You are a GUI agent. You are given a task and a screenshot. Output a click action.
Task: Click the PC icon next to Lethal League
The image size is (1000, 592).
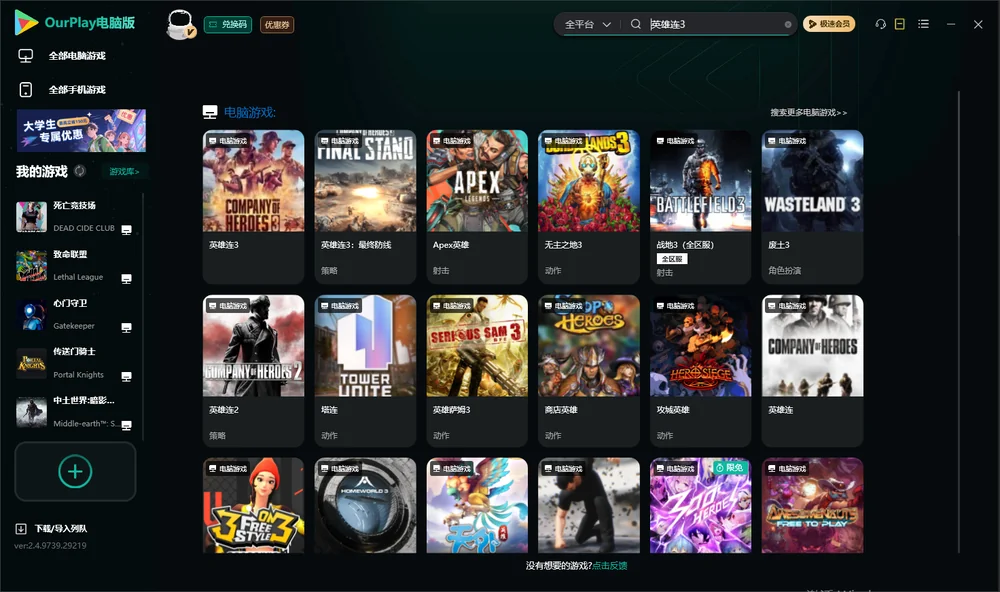pos(126,279)
